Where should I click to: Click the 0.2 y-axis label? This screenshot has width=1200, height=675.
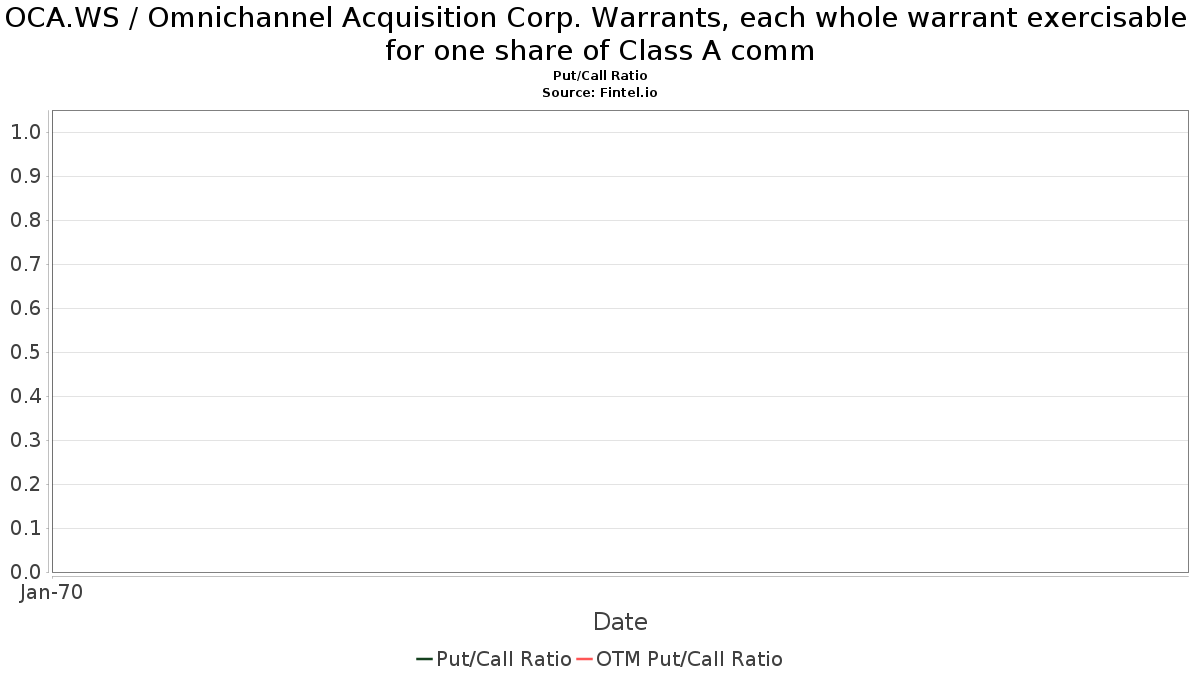pyautogui.click(x=25, y=484)
